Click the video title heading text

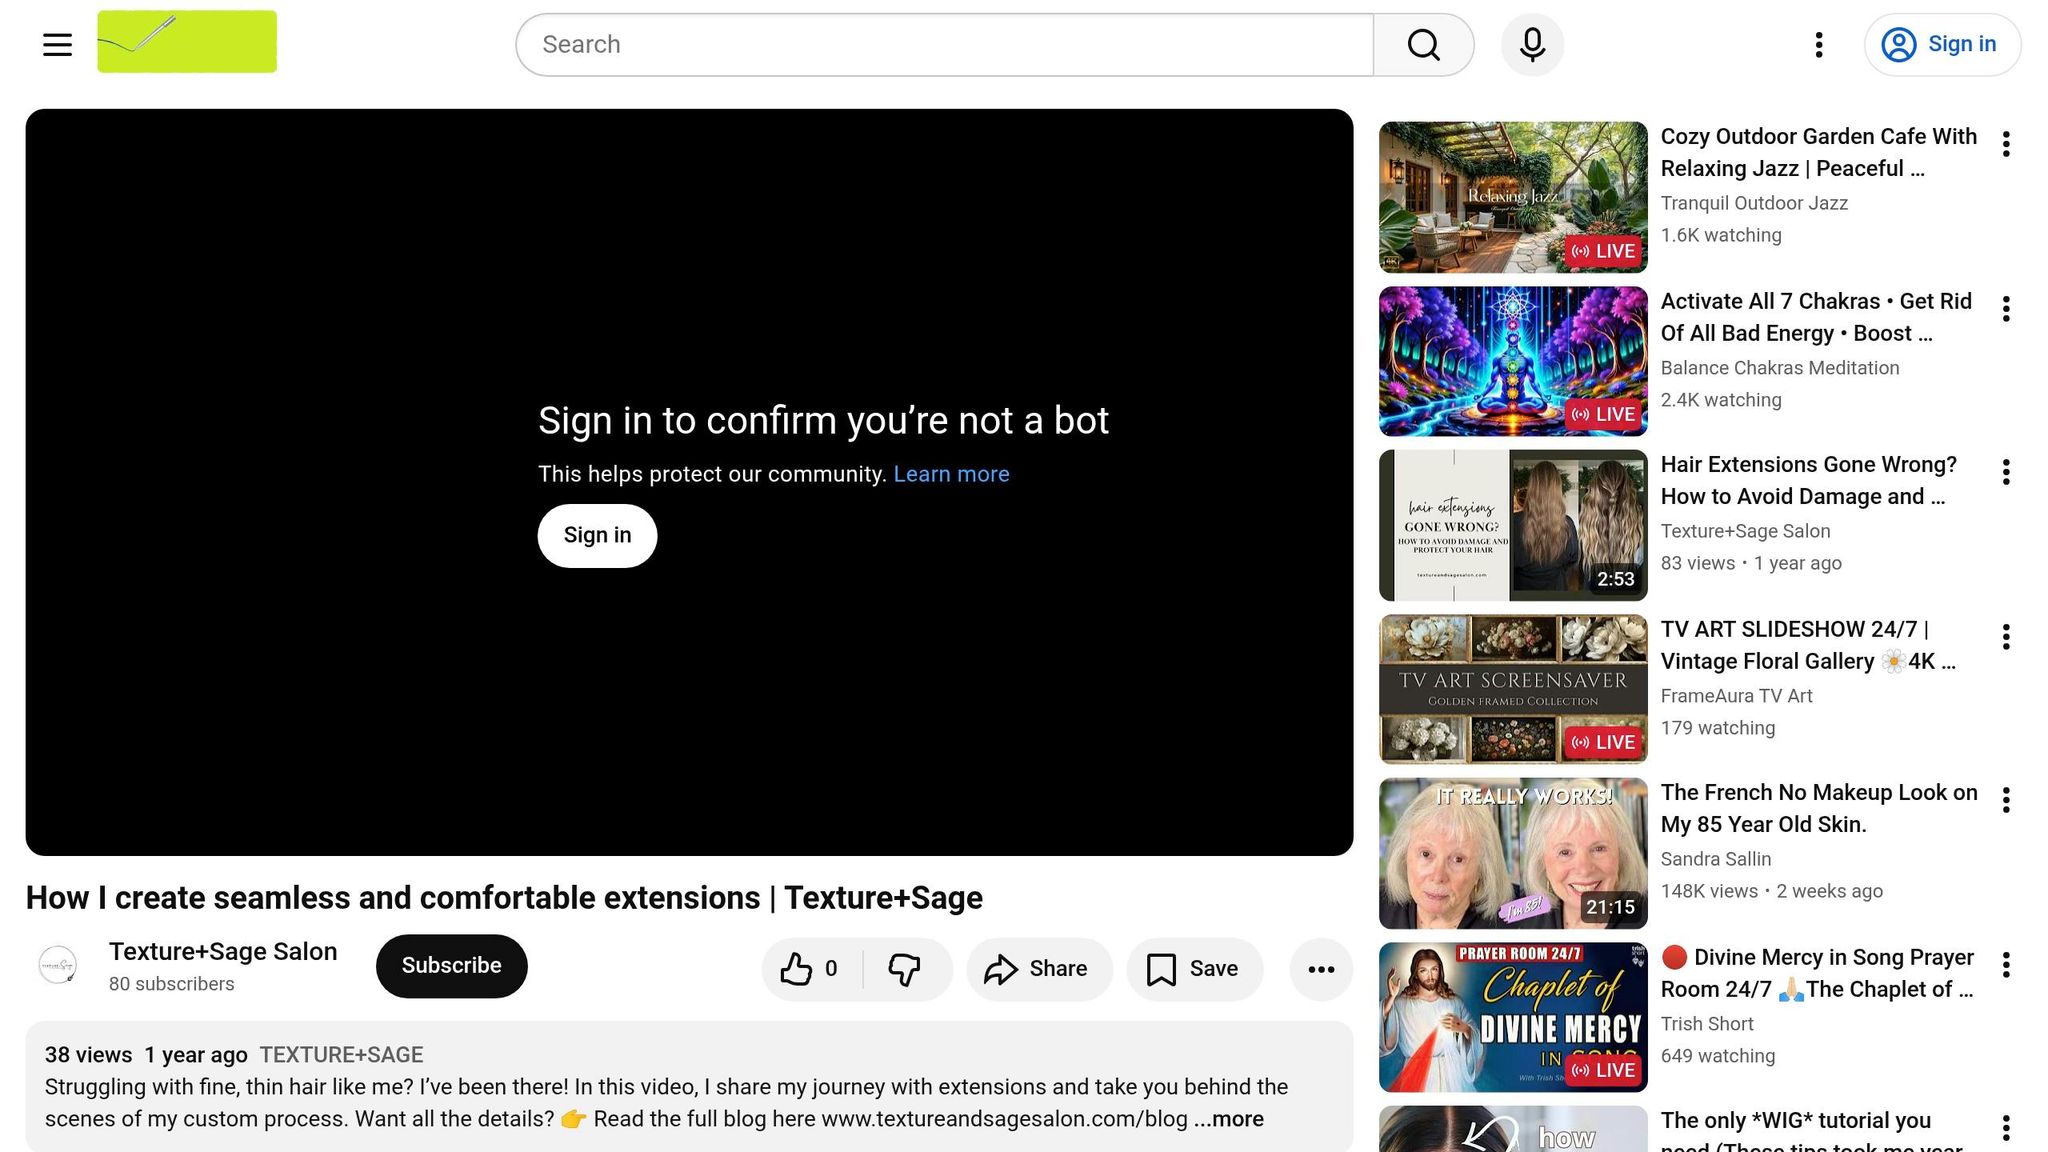(x=504, y=898)
